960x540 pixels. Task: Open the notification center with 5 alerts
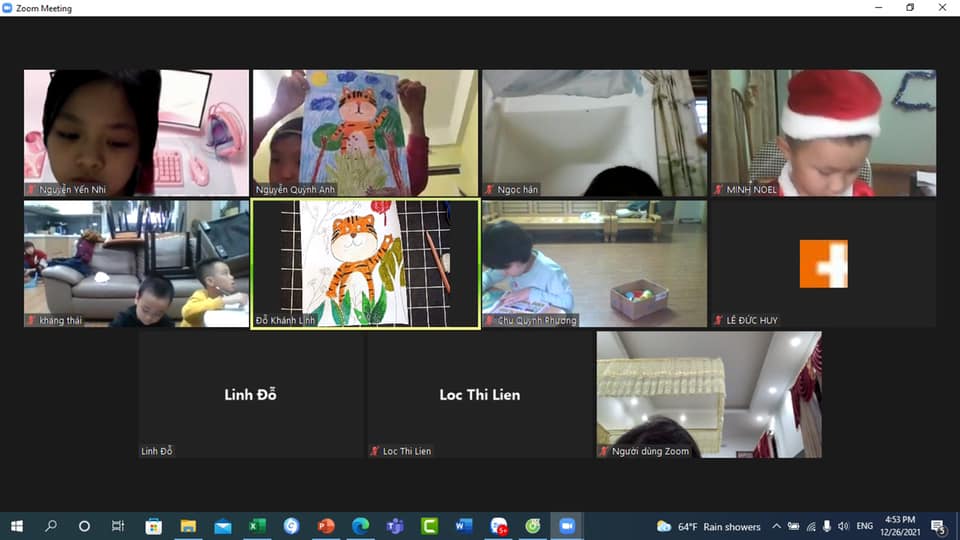pyautogui.click(x=939, y=526)
